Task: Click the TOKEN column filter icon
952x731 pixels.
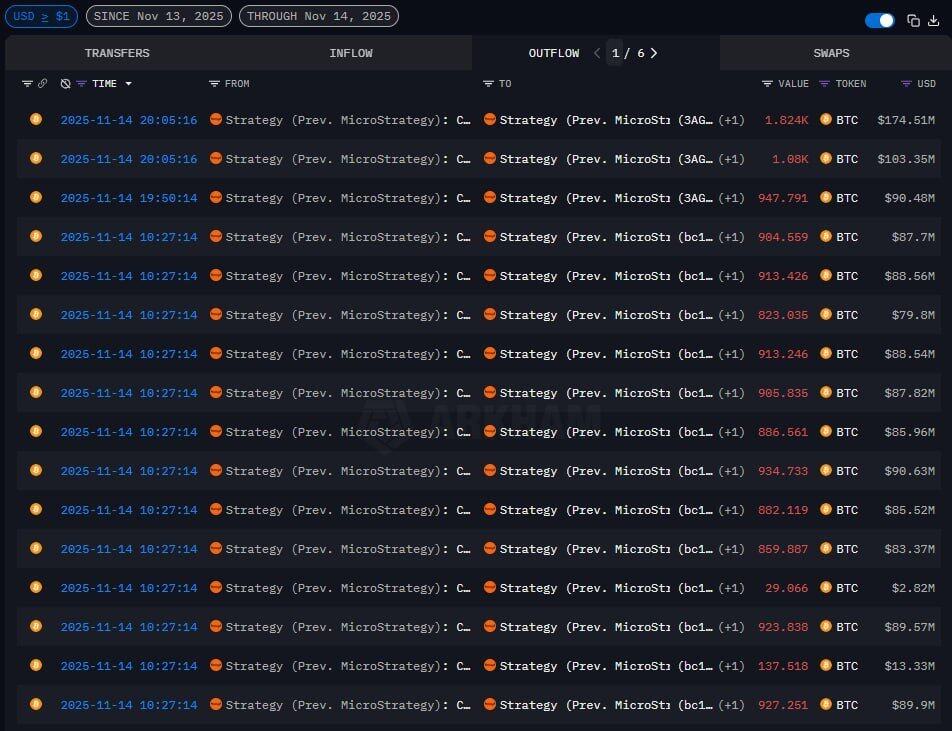Action: [x=825, y=84]
